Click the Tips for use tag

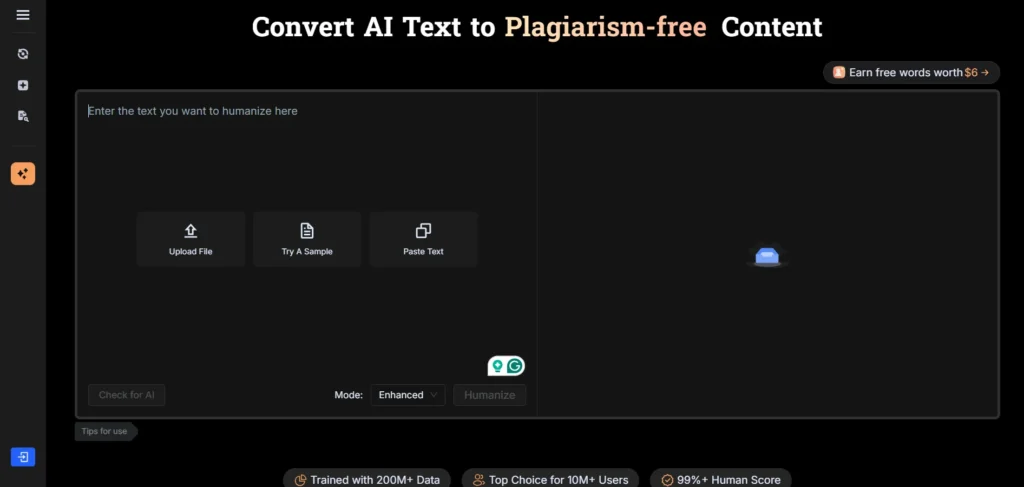106,432
